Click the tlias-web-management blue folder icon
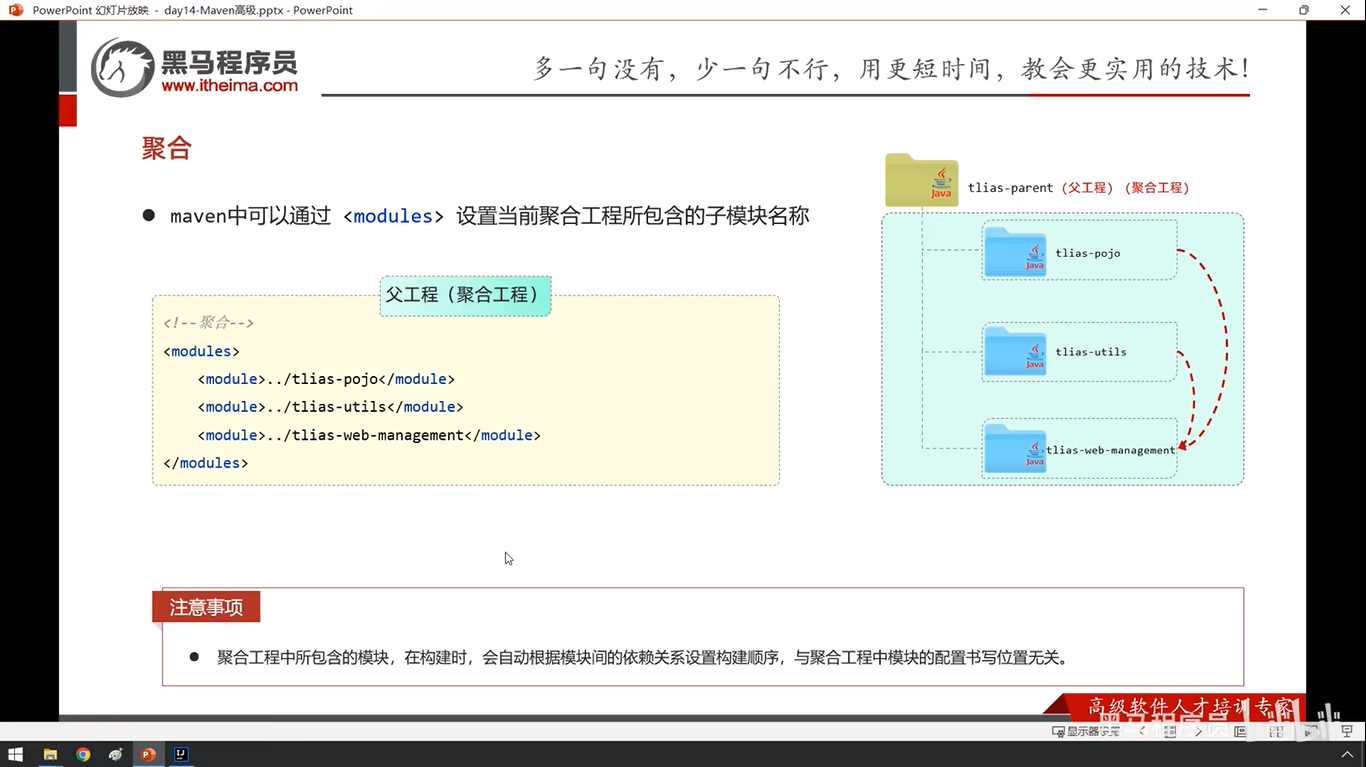The image size is (1366, 767). pyautogui.click(x=1015, y=448)
